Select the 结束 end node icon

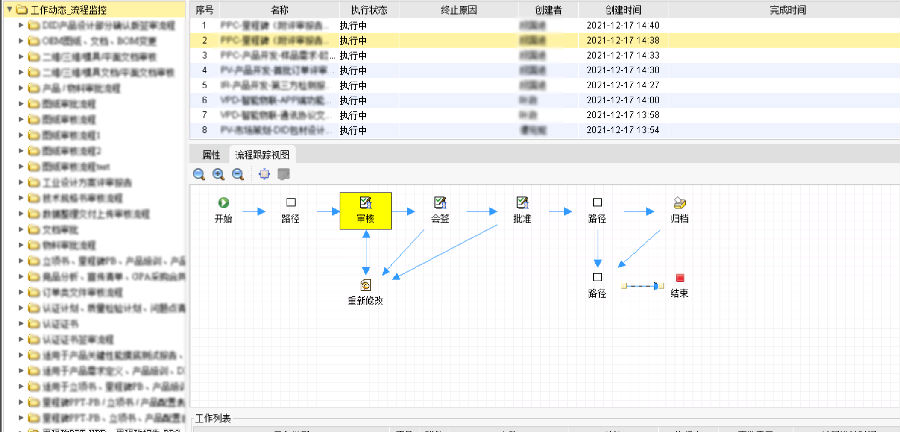coord(679,277)
